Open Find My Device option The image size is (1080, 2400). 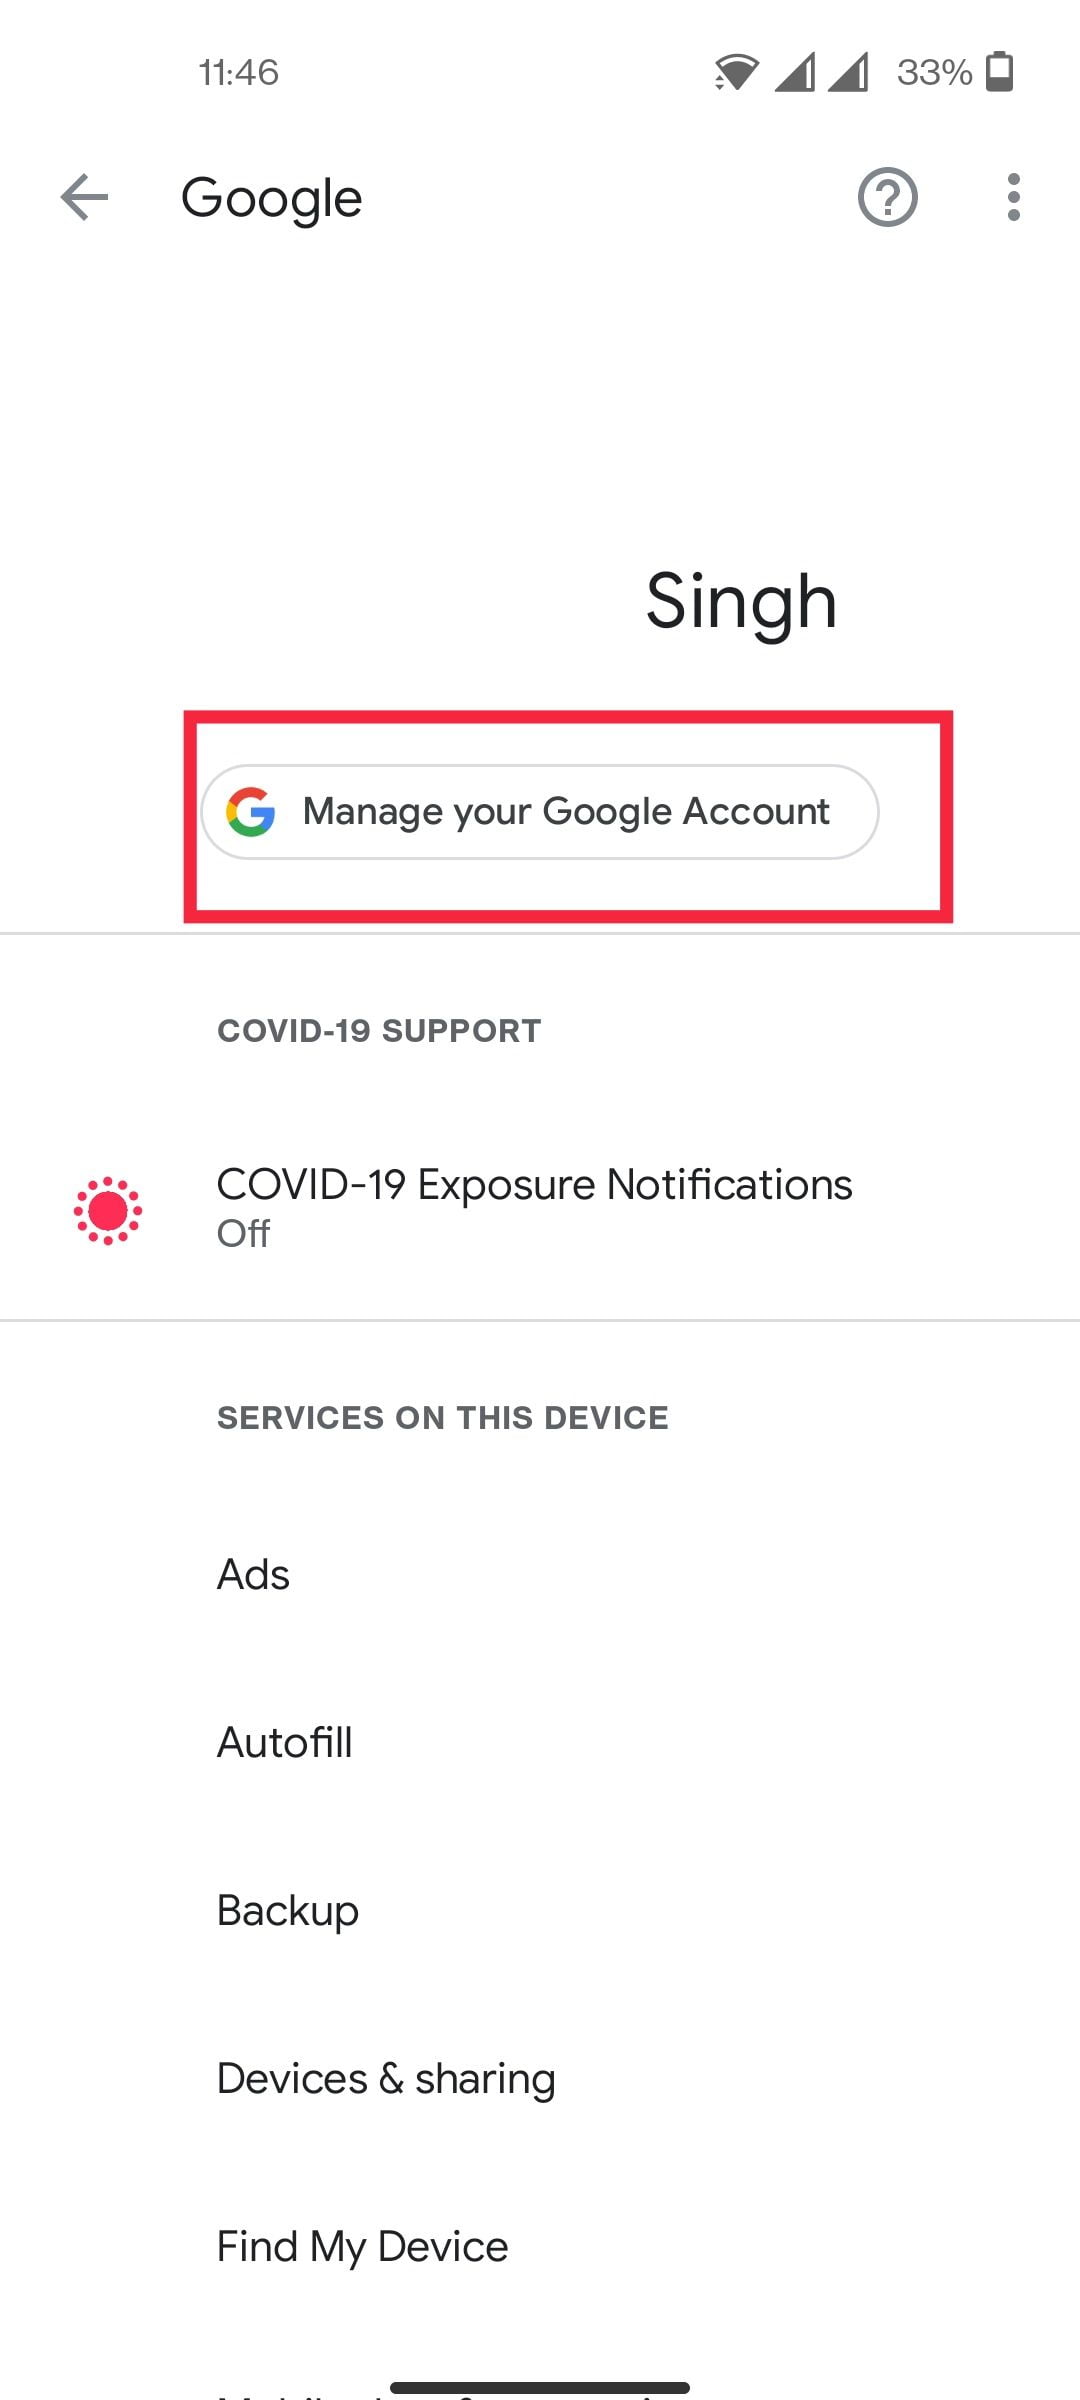click(x=363, y=2247)
